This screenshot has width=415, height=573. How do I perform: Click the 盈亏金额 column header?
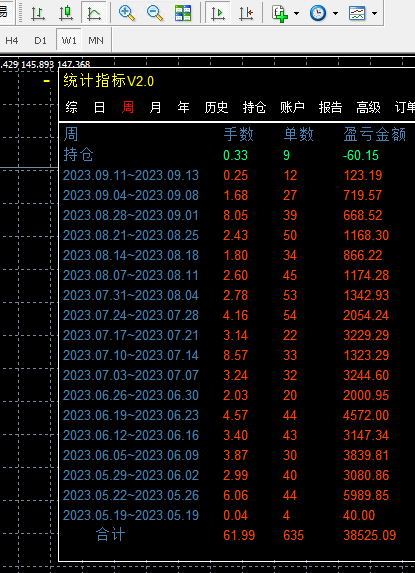coord(374,134)
